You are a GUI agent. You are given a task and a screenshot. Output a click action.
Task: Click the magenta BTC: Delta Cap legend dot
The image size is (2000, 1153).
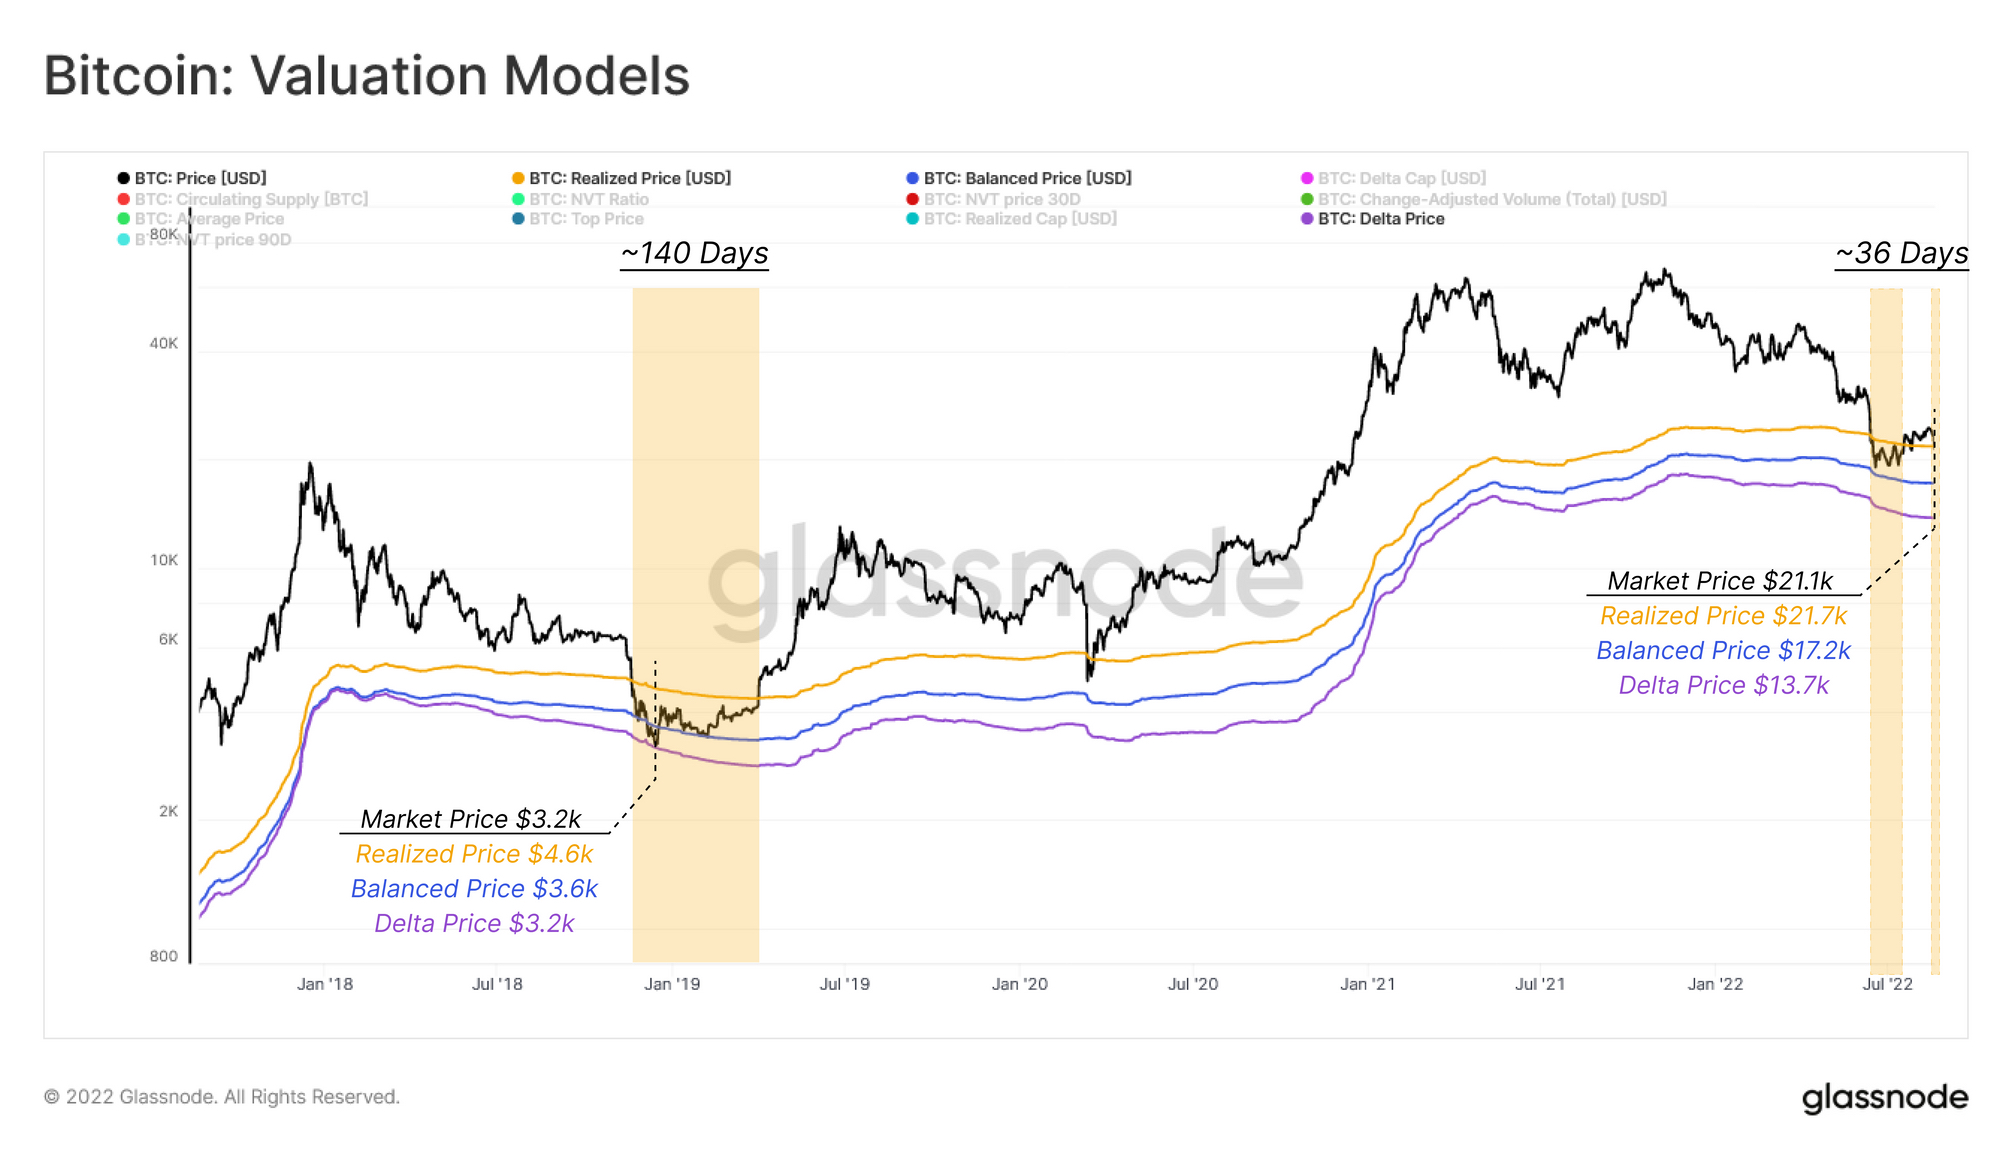(x=1306, y=178)
